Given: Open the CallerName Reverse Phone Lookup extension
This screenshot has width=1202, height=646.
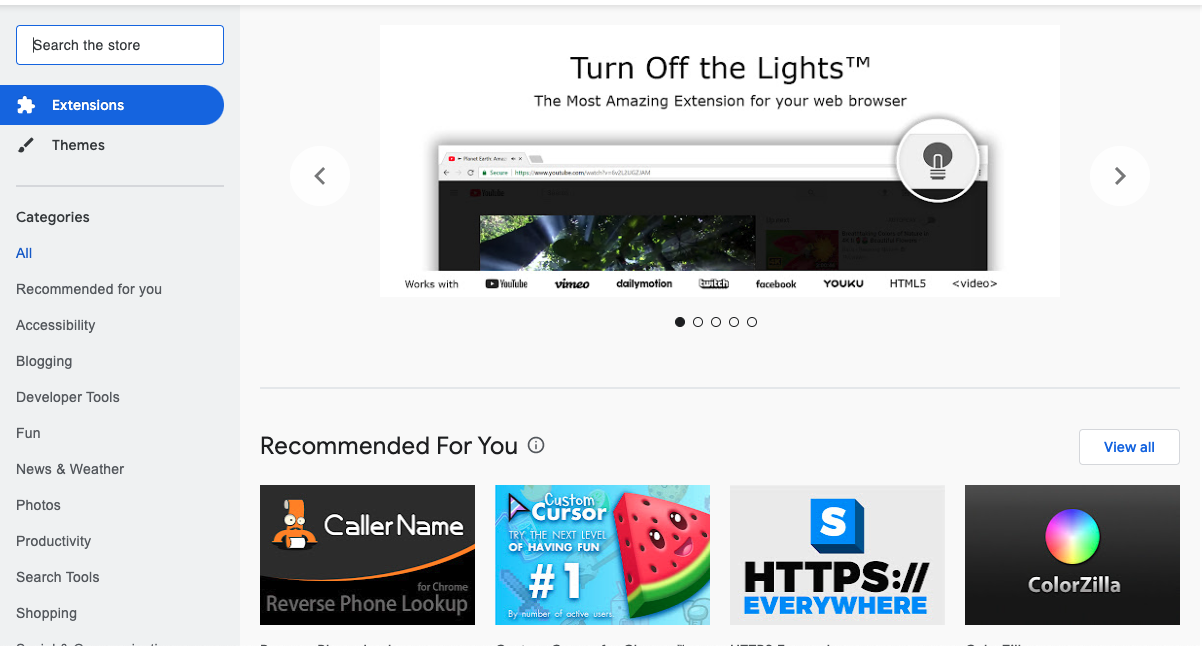Looking at the screenshot, I should (367, 555).
